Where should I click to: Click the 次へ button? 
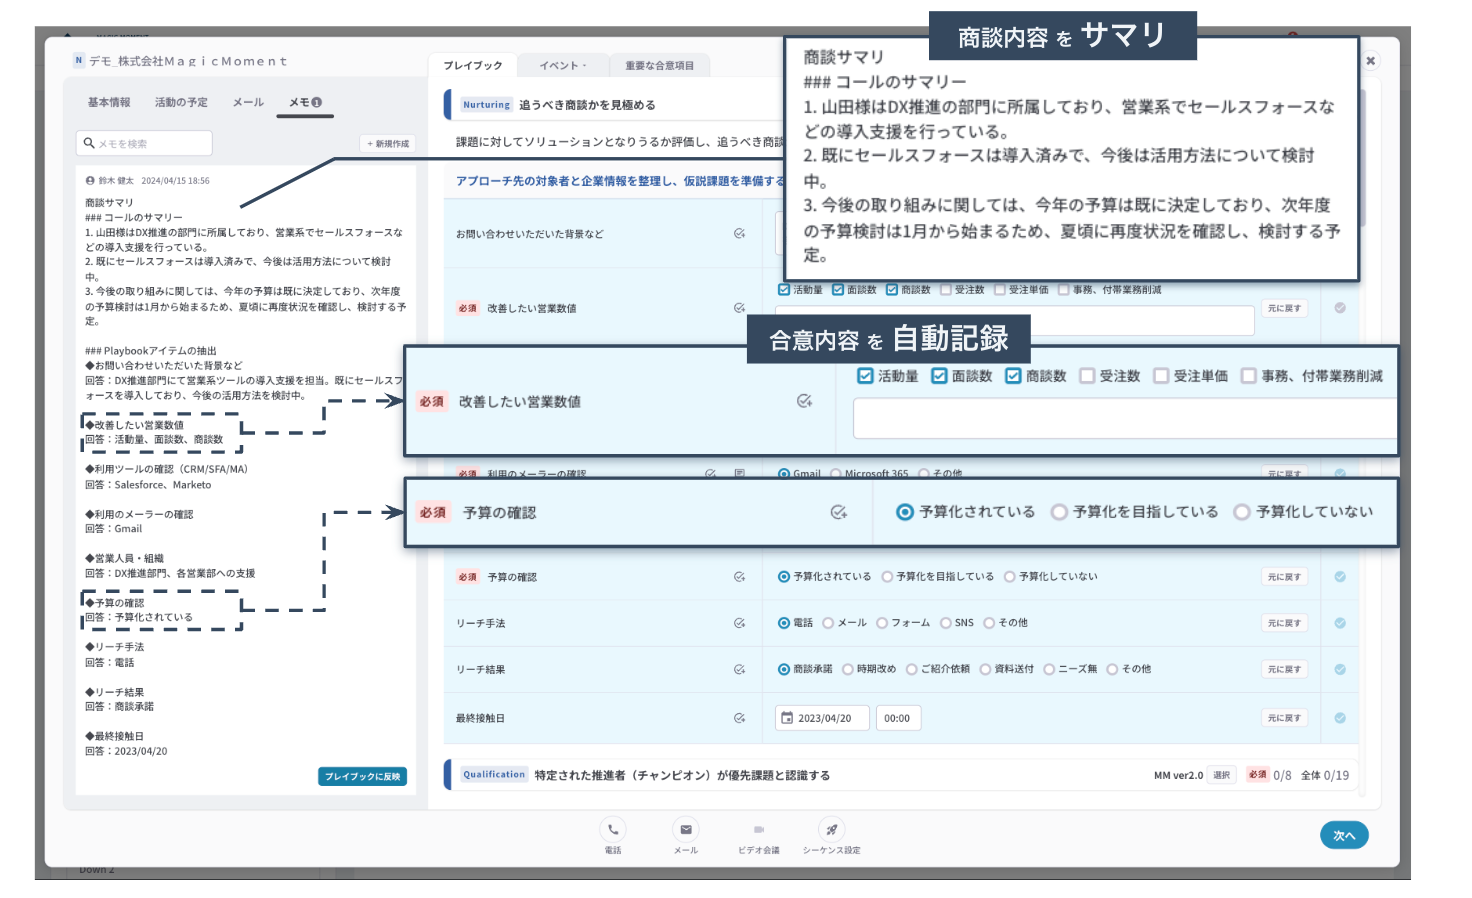[1344, 835]
